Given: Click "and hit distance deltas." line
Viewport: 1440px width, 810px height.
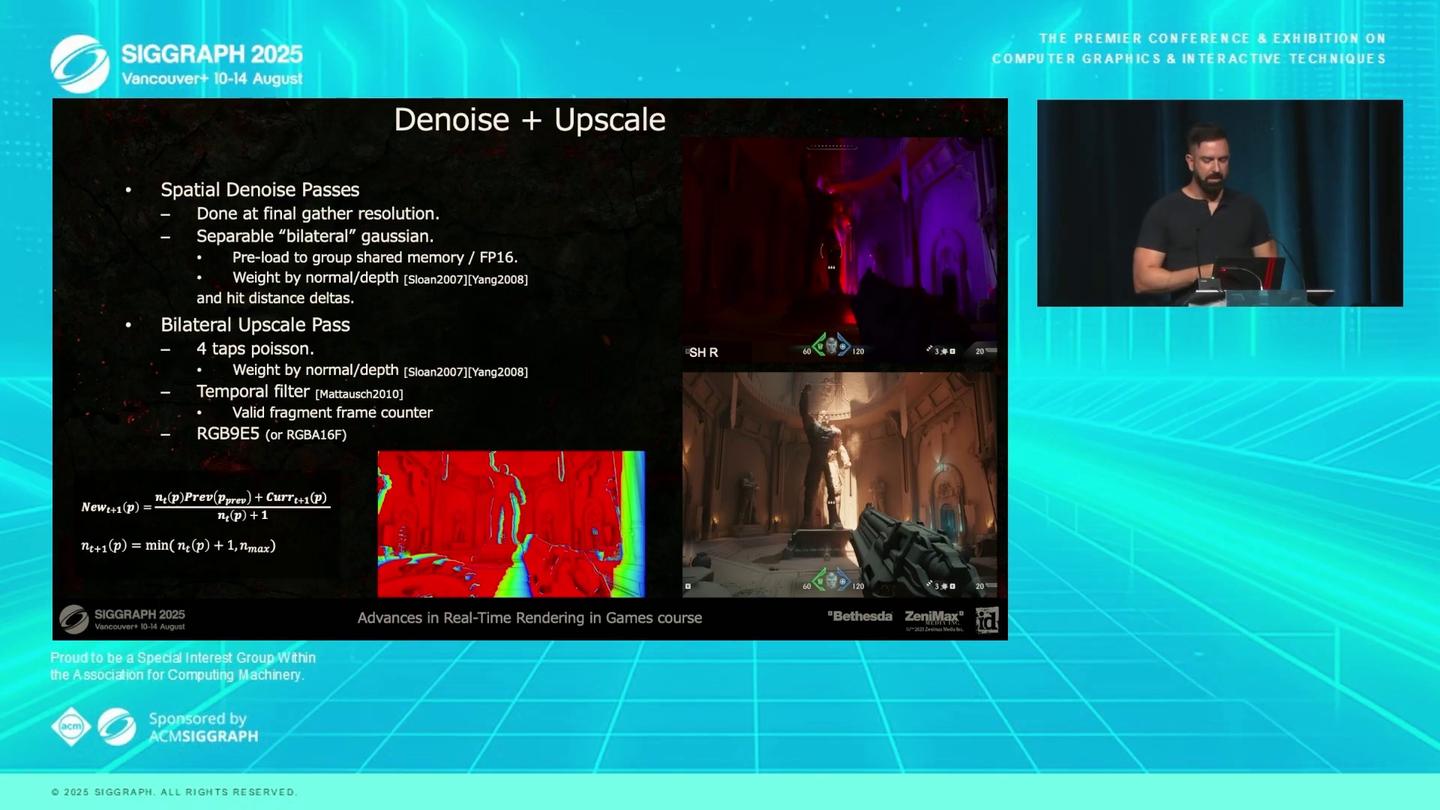Looking at the screenshot, I should coord(275,298).
